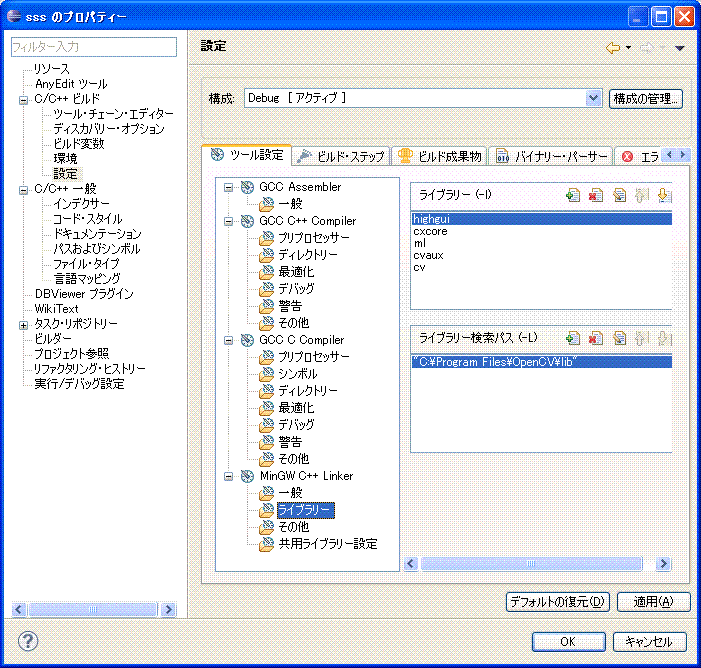Click the forward arrow navigation icon
This screenshot has height=668, width=701.
coord(646,47)
